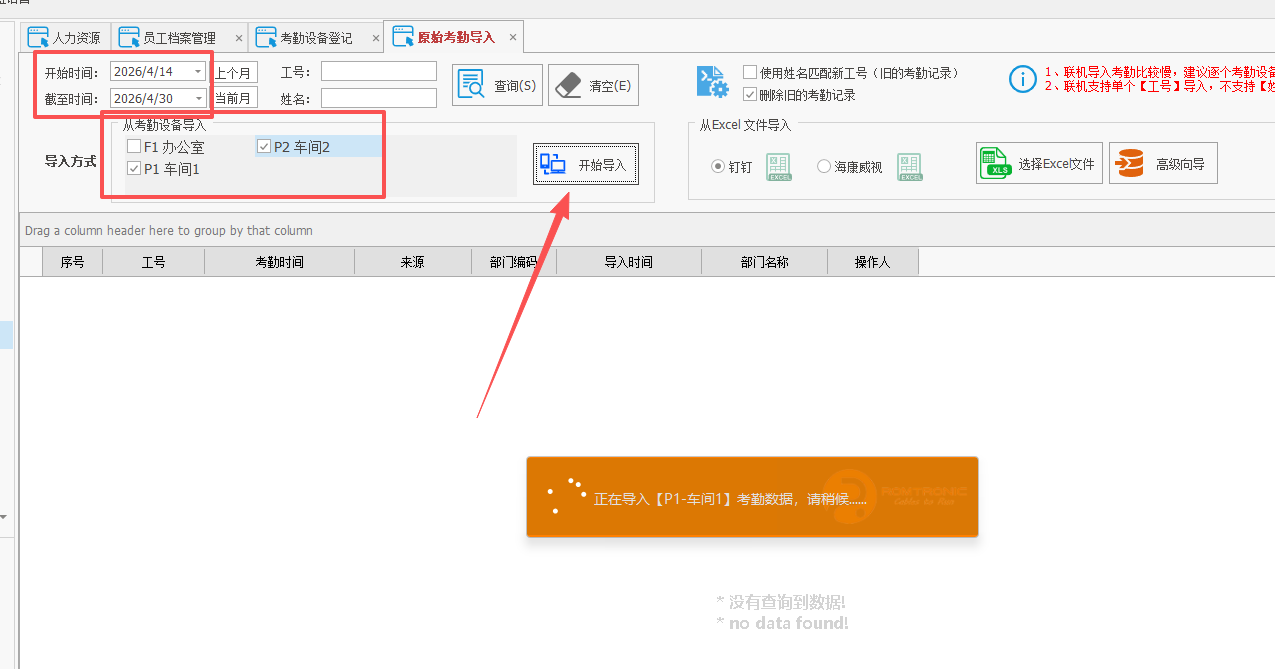Enable the F1 办公室 checkbox
The image size is (1275, 669).
pyautogui.click(x=133, y=145)
